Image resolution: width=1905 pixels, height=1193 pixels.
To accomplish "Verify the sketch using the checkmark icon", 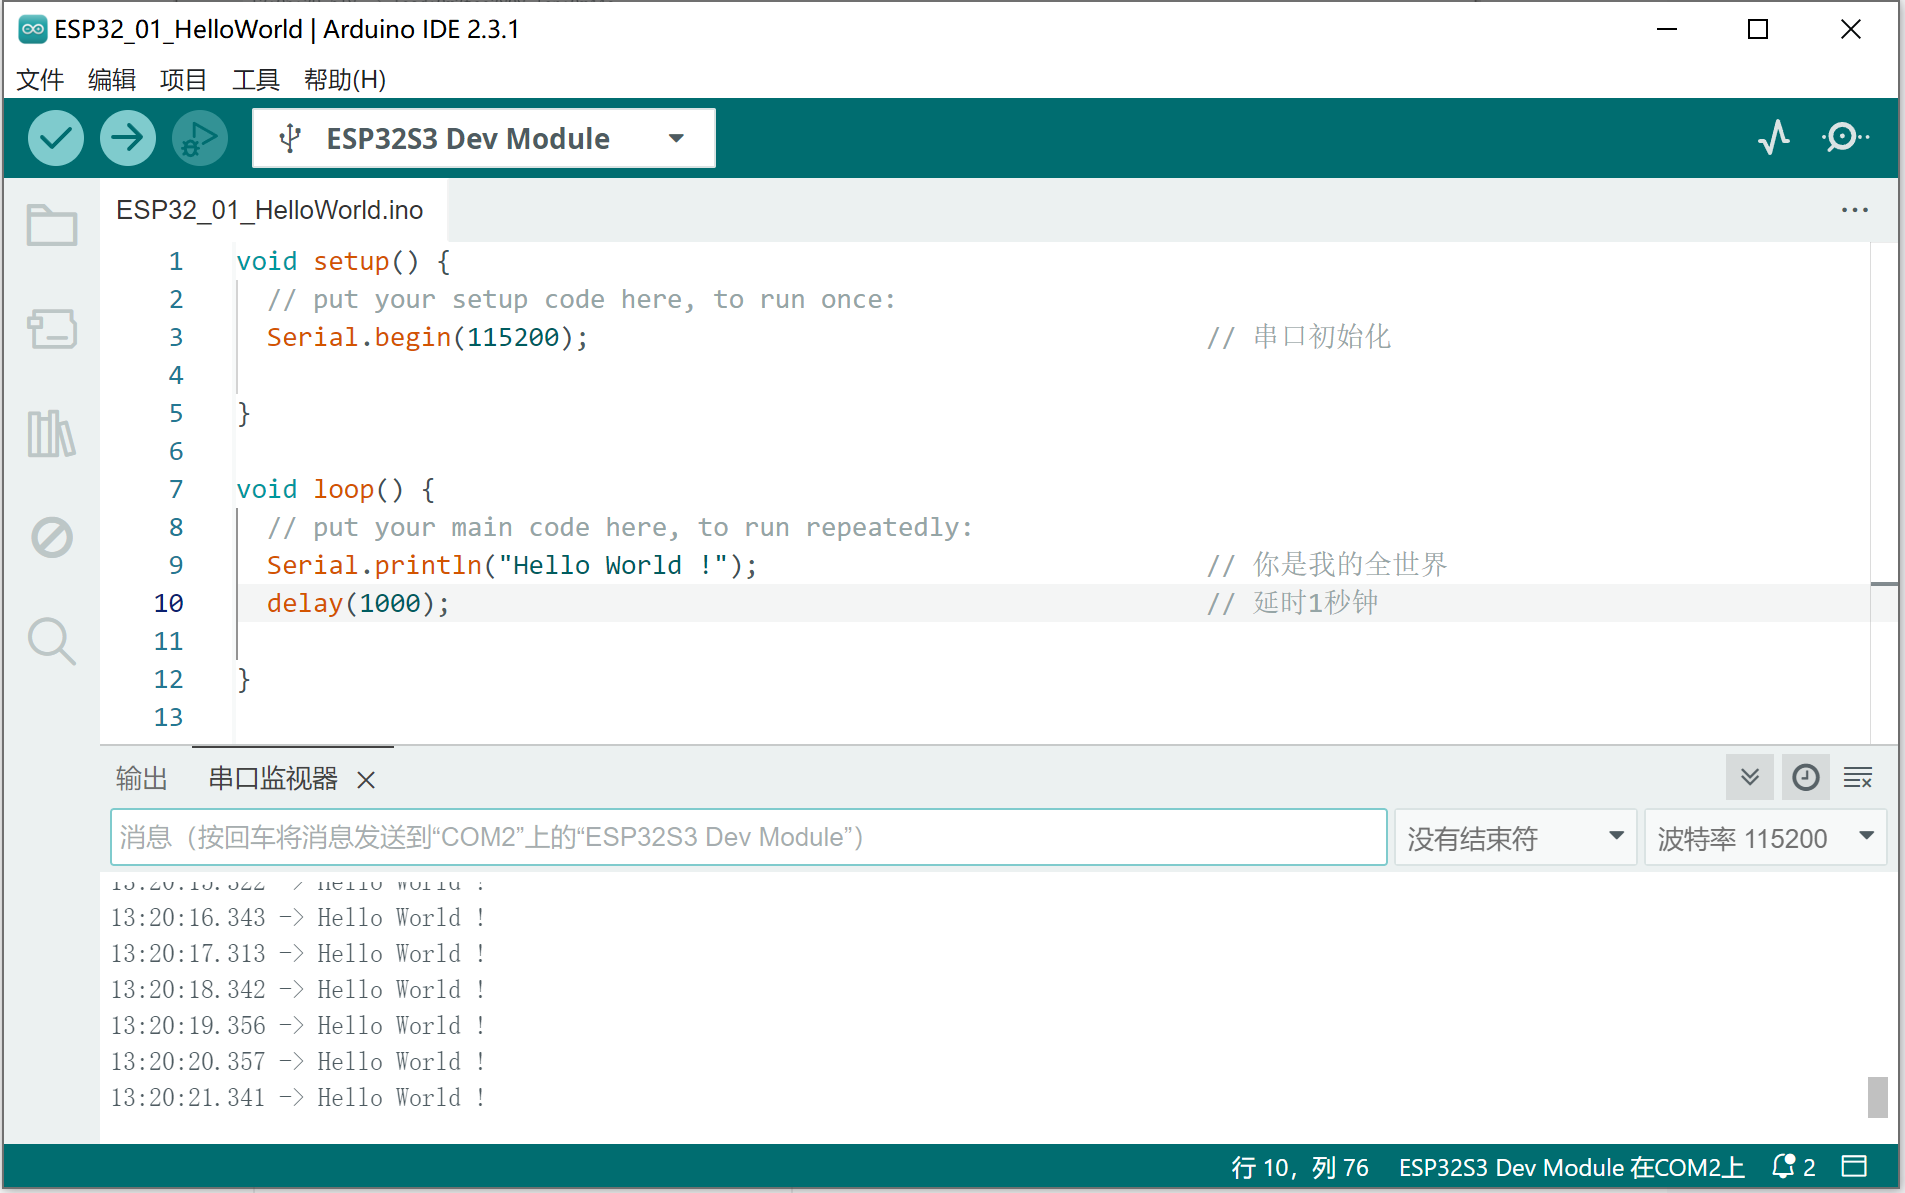I will (55, 137).
